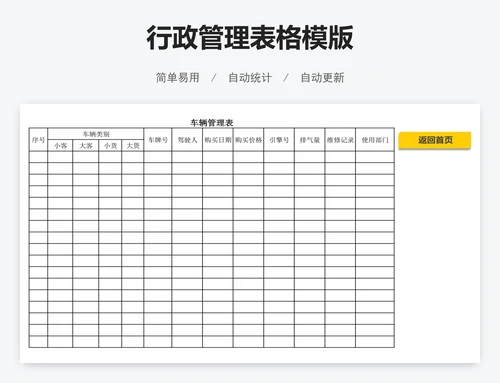This screenshot has width=500, height=383.
Task: Select the 车牌号 header cell
Action: tap(158, 140)
